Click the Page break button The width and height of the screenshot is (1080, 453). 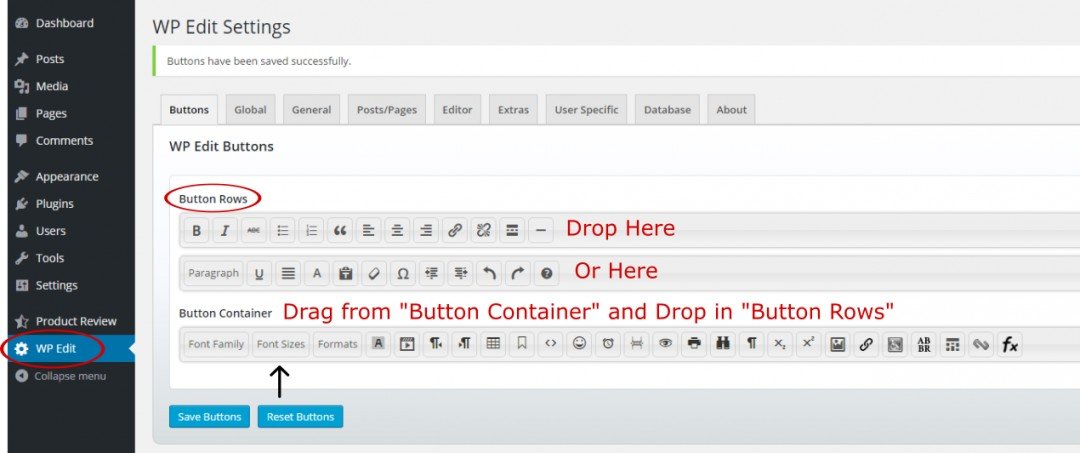tap(636, 344)
